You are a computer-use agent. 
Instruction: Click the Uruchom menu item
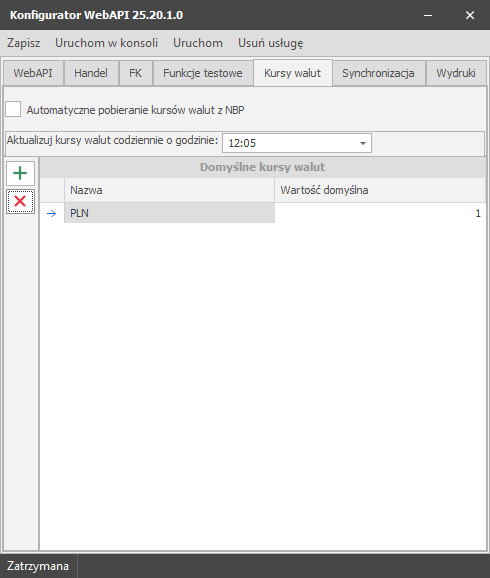tap(198, 43)
